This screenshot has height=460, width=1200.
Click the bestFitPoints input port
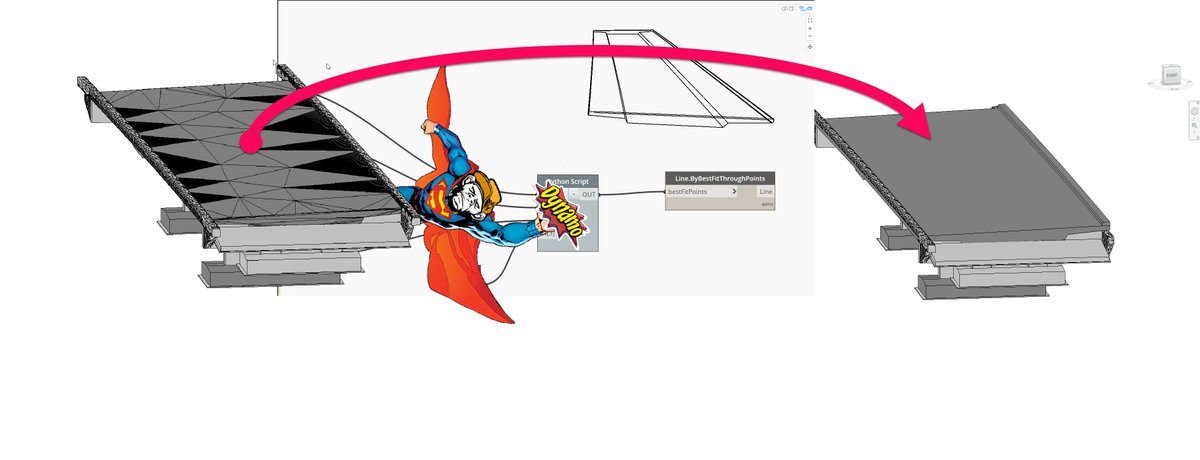[x=702, y=191]
